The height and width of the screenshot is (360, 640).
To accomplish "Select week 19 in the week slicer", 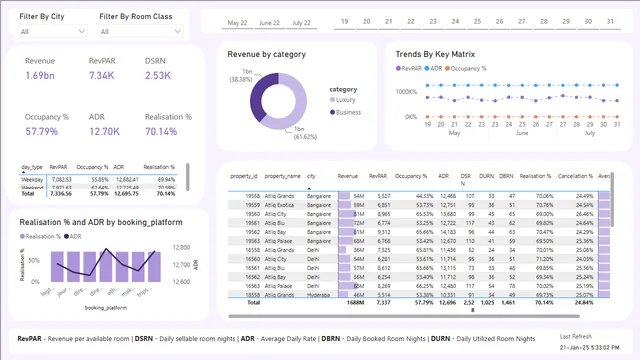I will click(x=344, y=22).
